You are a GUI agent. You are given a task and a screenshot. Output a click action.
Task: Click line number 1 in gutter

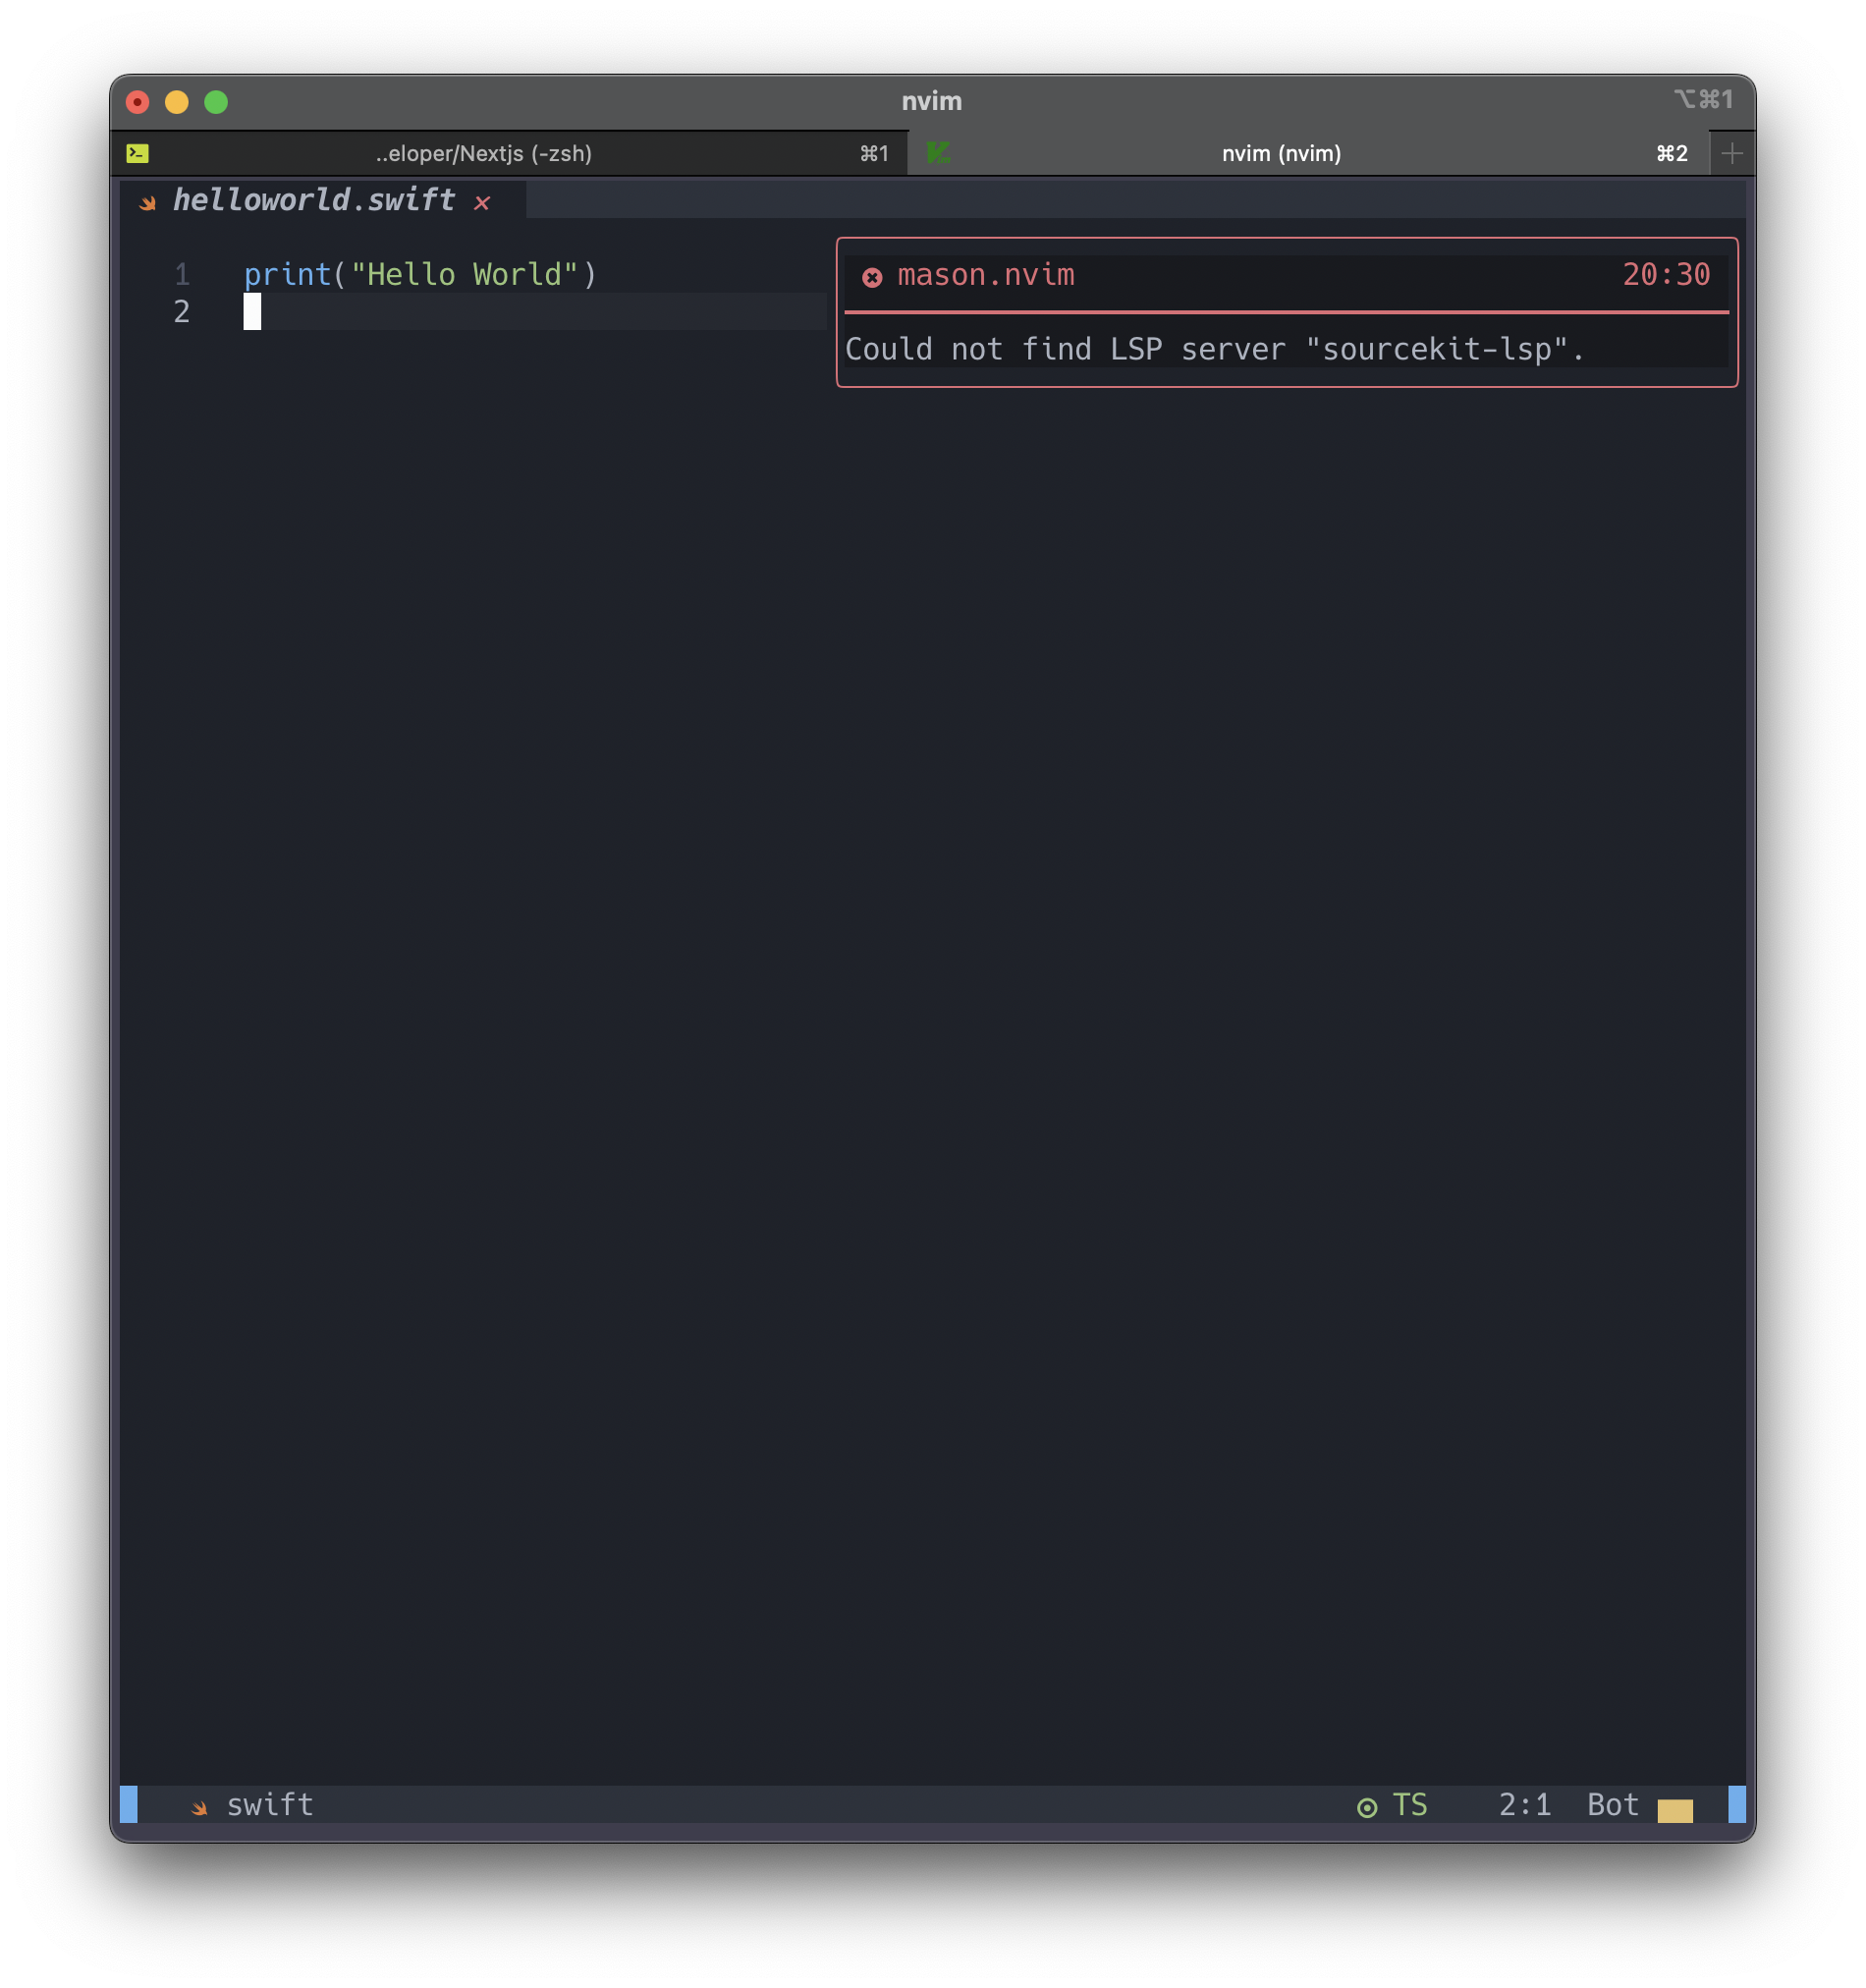pyautogui.click(x=182, y=274)
